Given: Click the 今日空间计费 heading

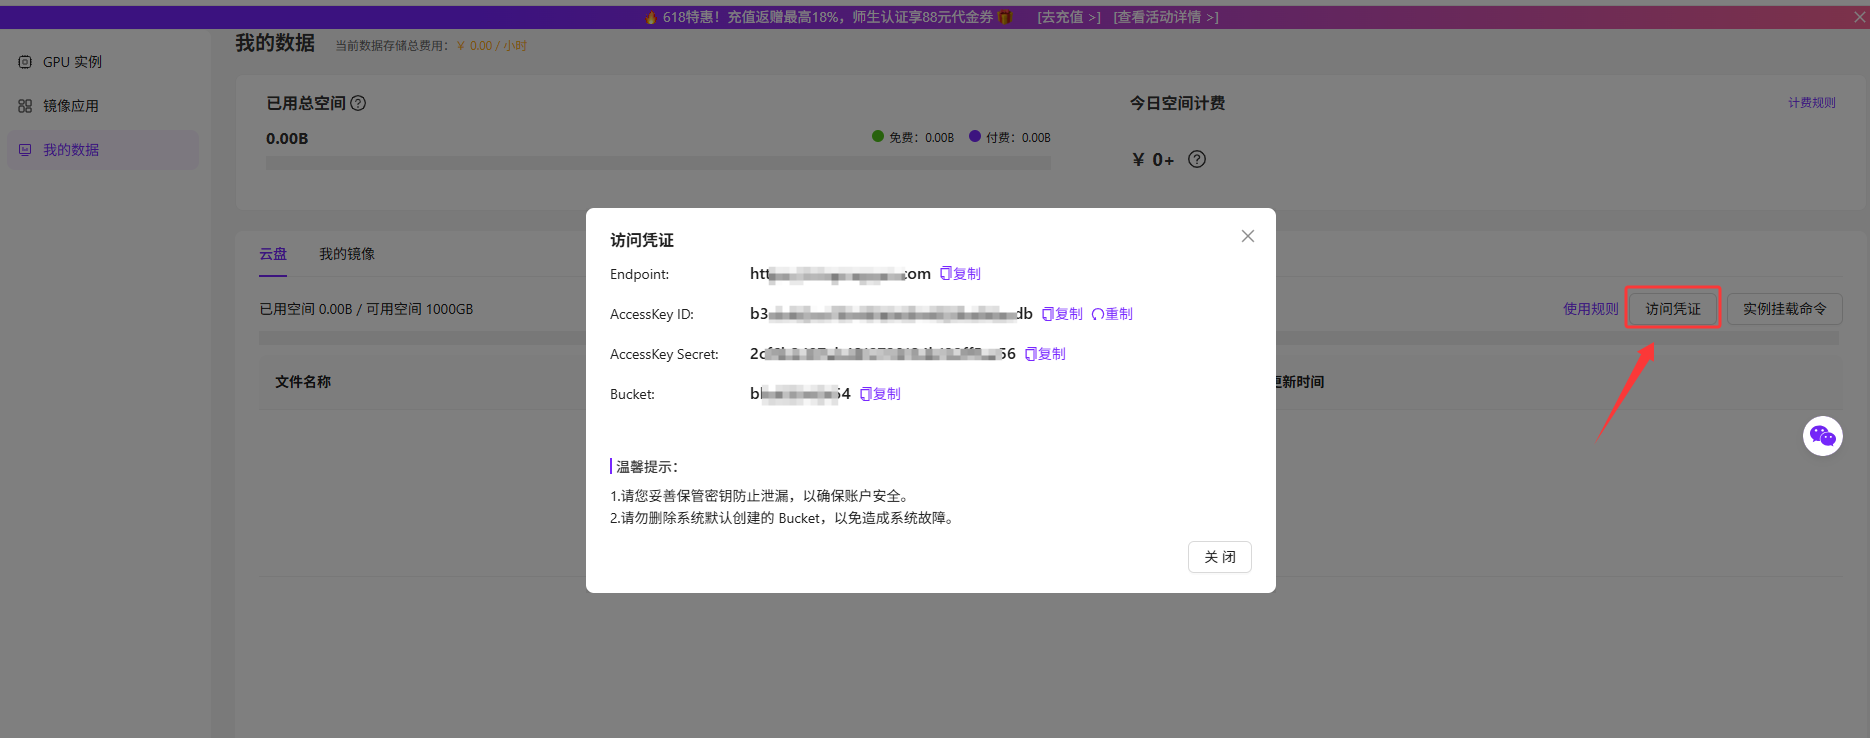Looking at the screenshot, I should (1177, 103).
